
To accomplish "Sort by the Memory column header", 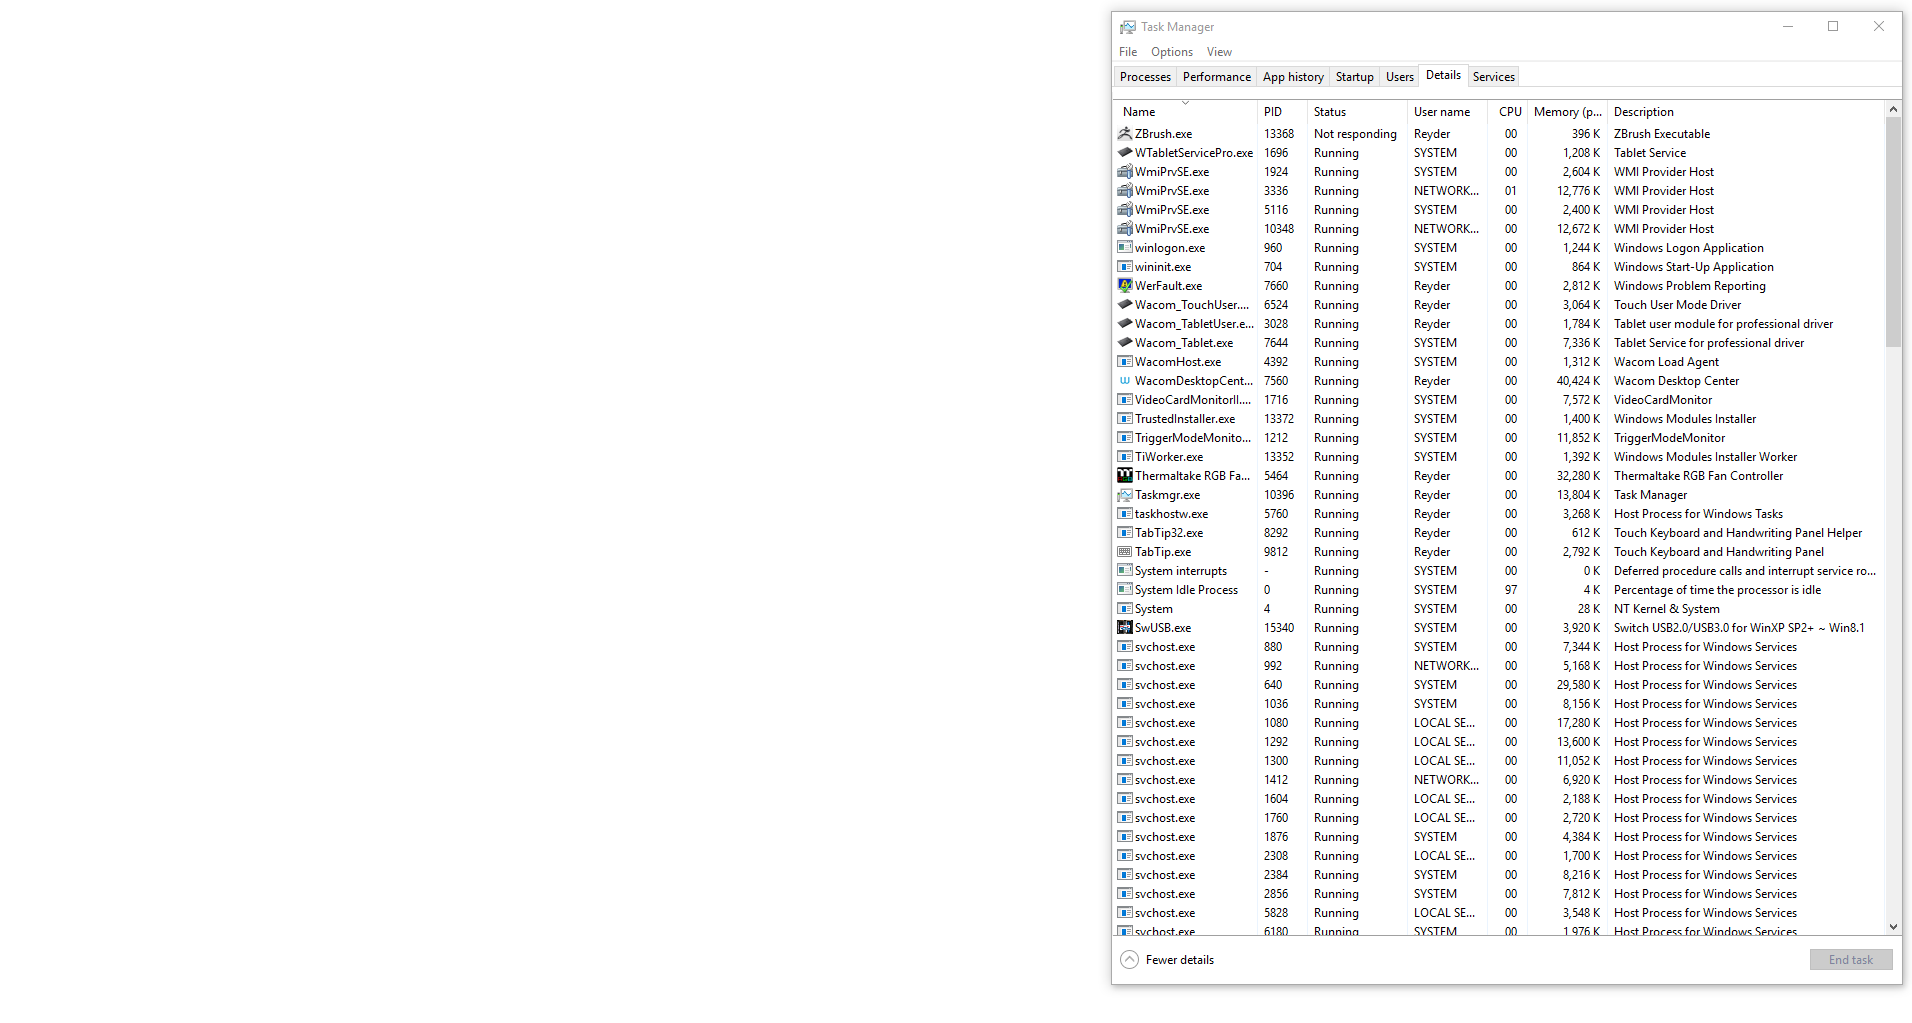I will tap(1567, 112).
